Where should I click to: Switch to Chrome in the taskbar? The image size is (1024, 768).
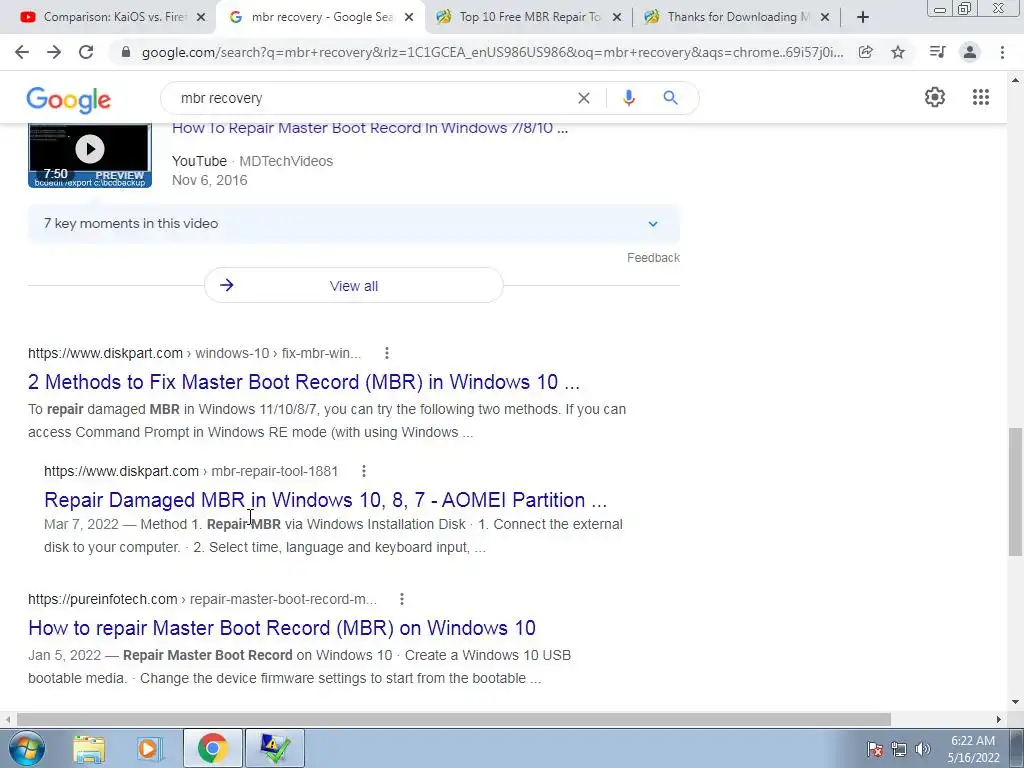213,748
